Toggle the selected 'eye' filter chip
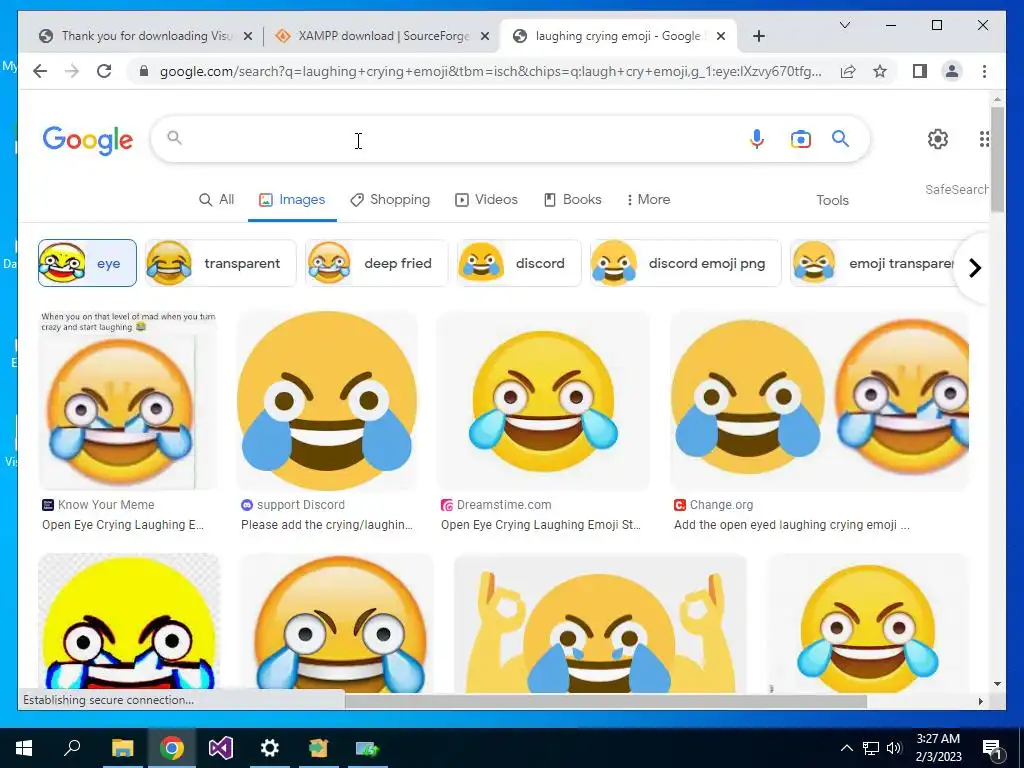The width and height of the screenshot is (1024, 768). (88, 263)
